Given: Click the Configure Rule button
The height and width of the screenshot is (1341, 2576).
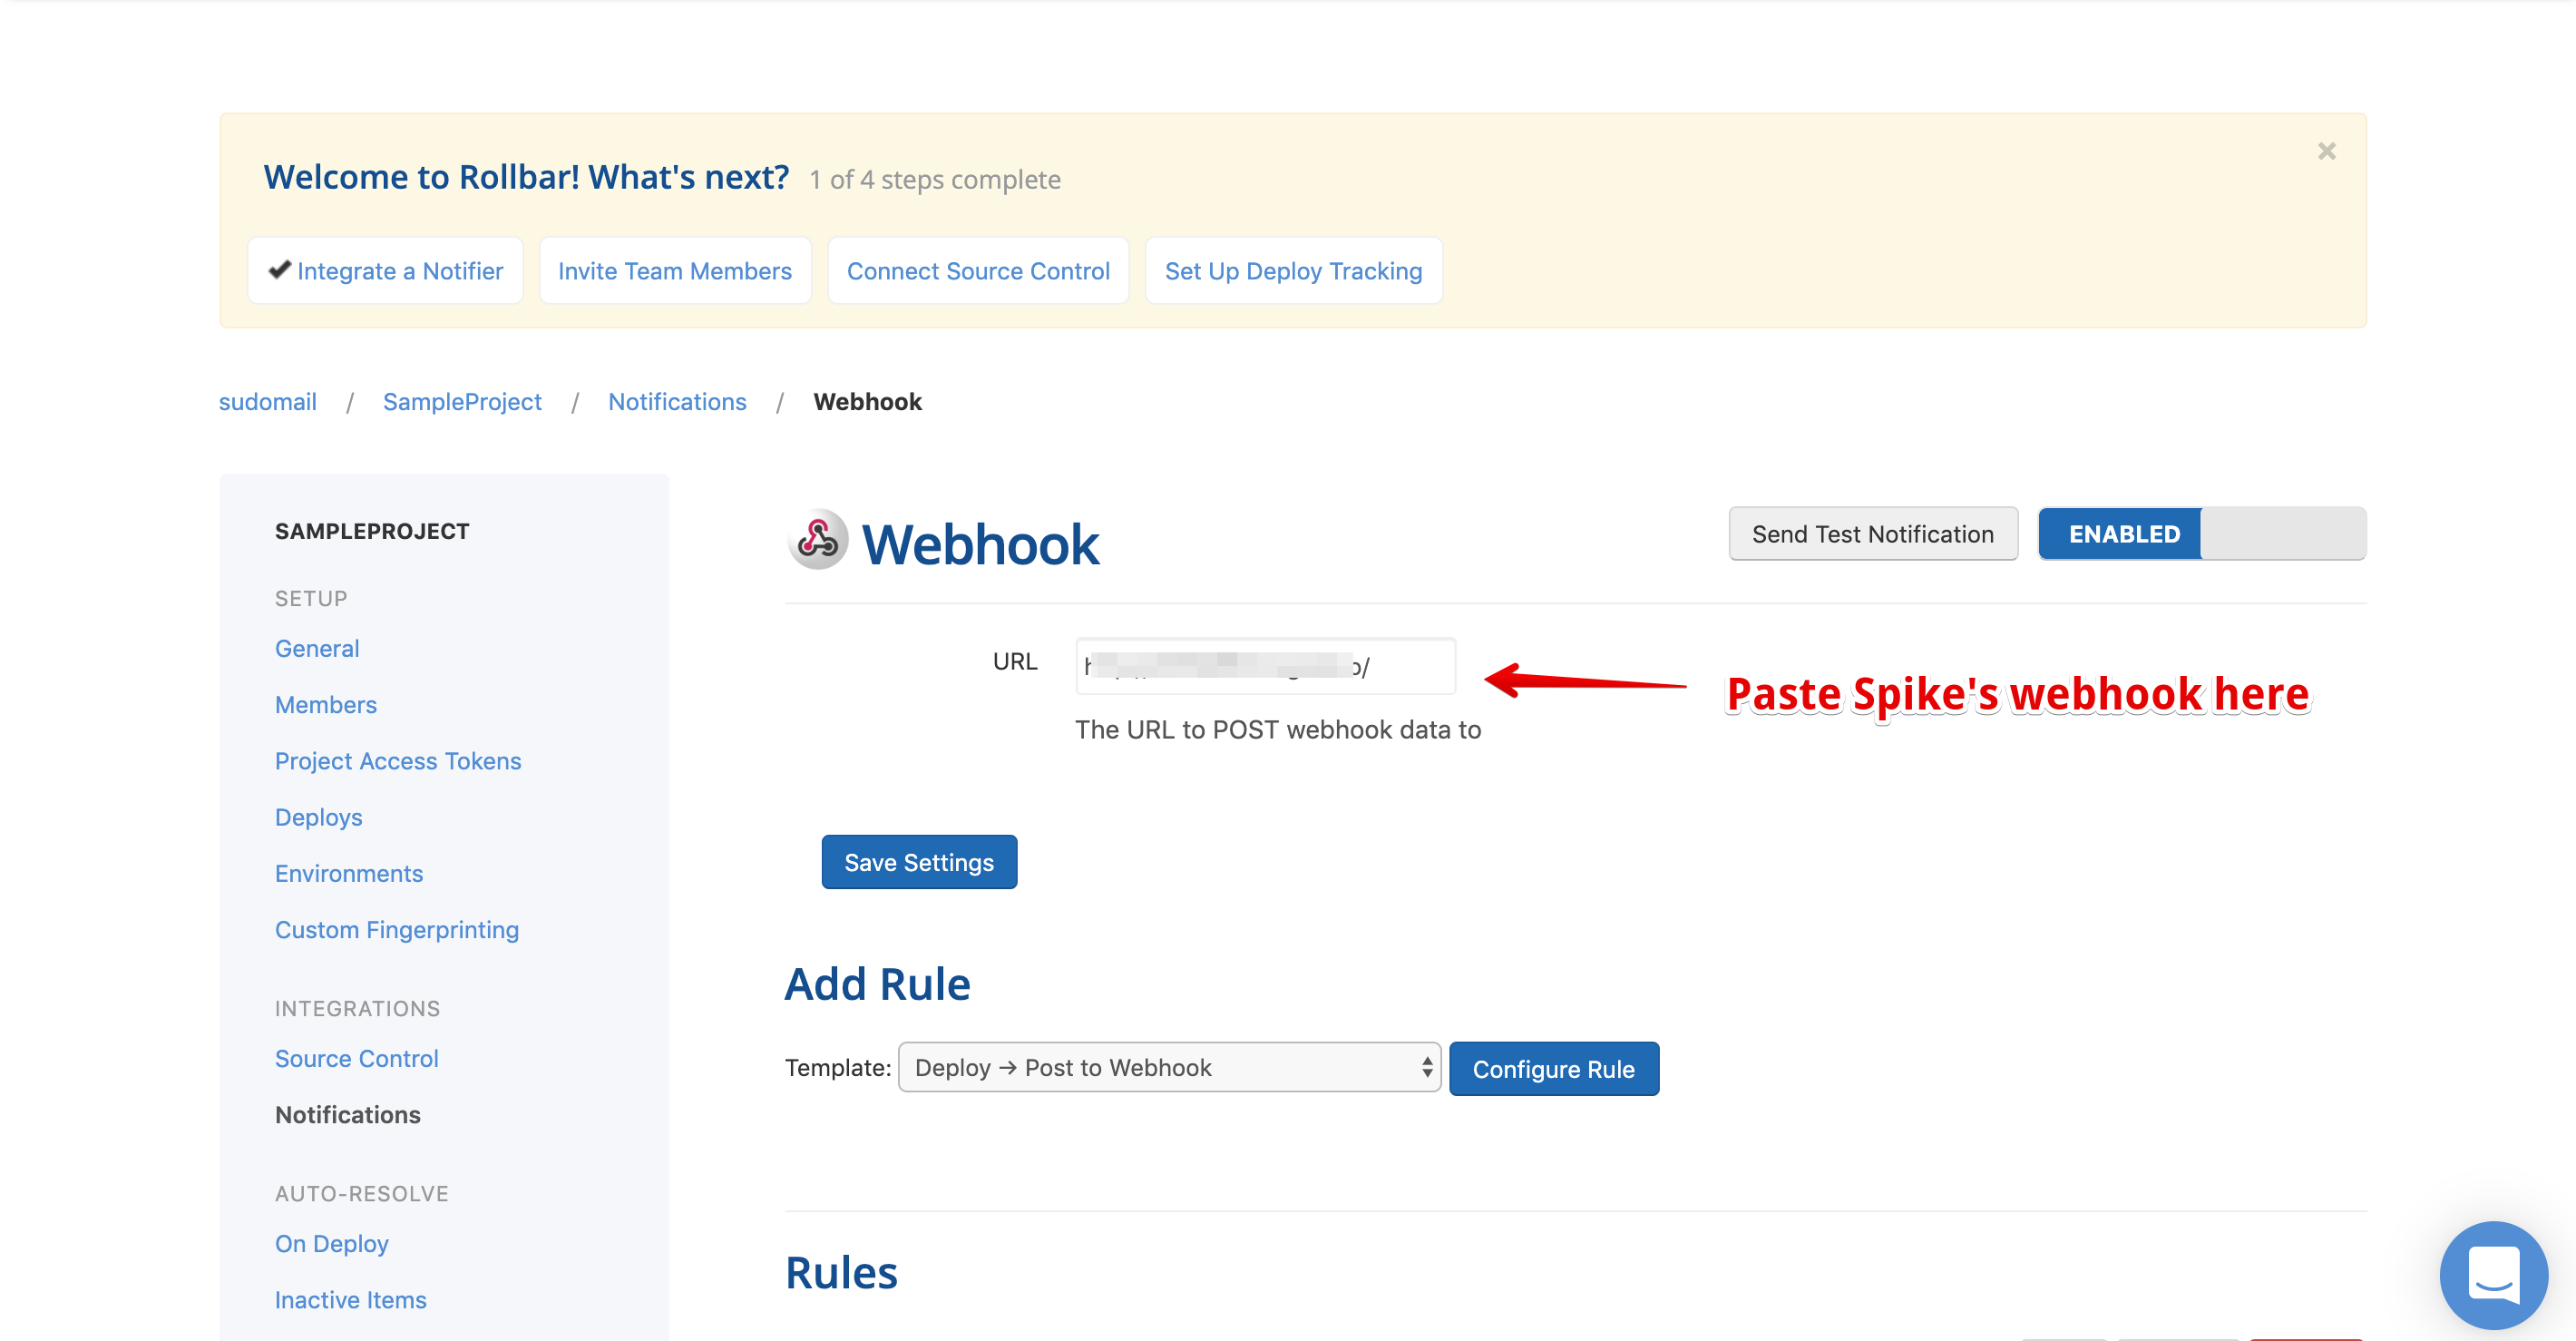Looking at the screenshot, I should pyautogui.click(x=1553, y=1069).
